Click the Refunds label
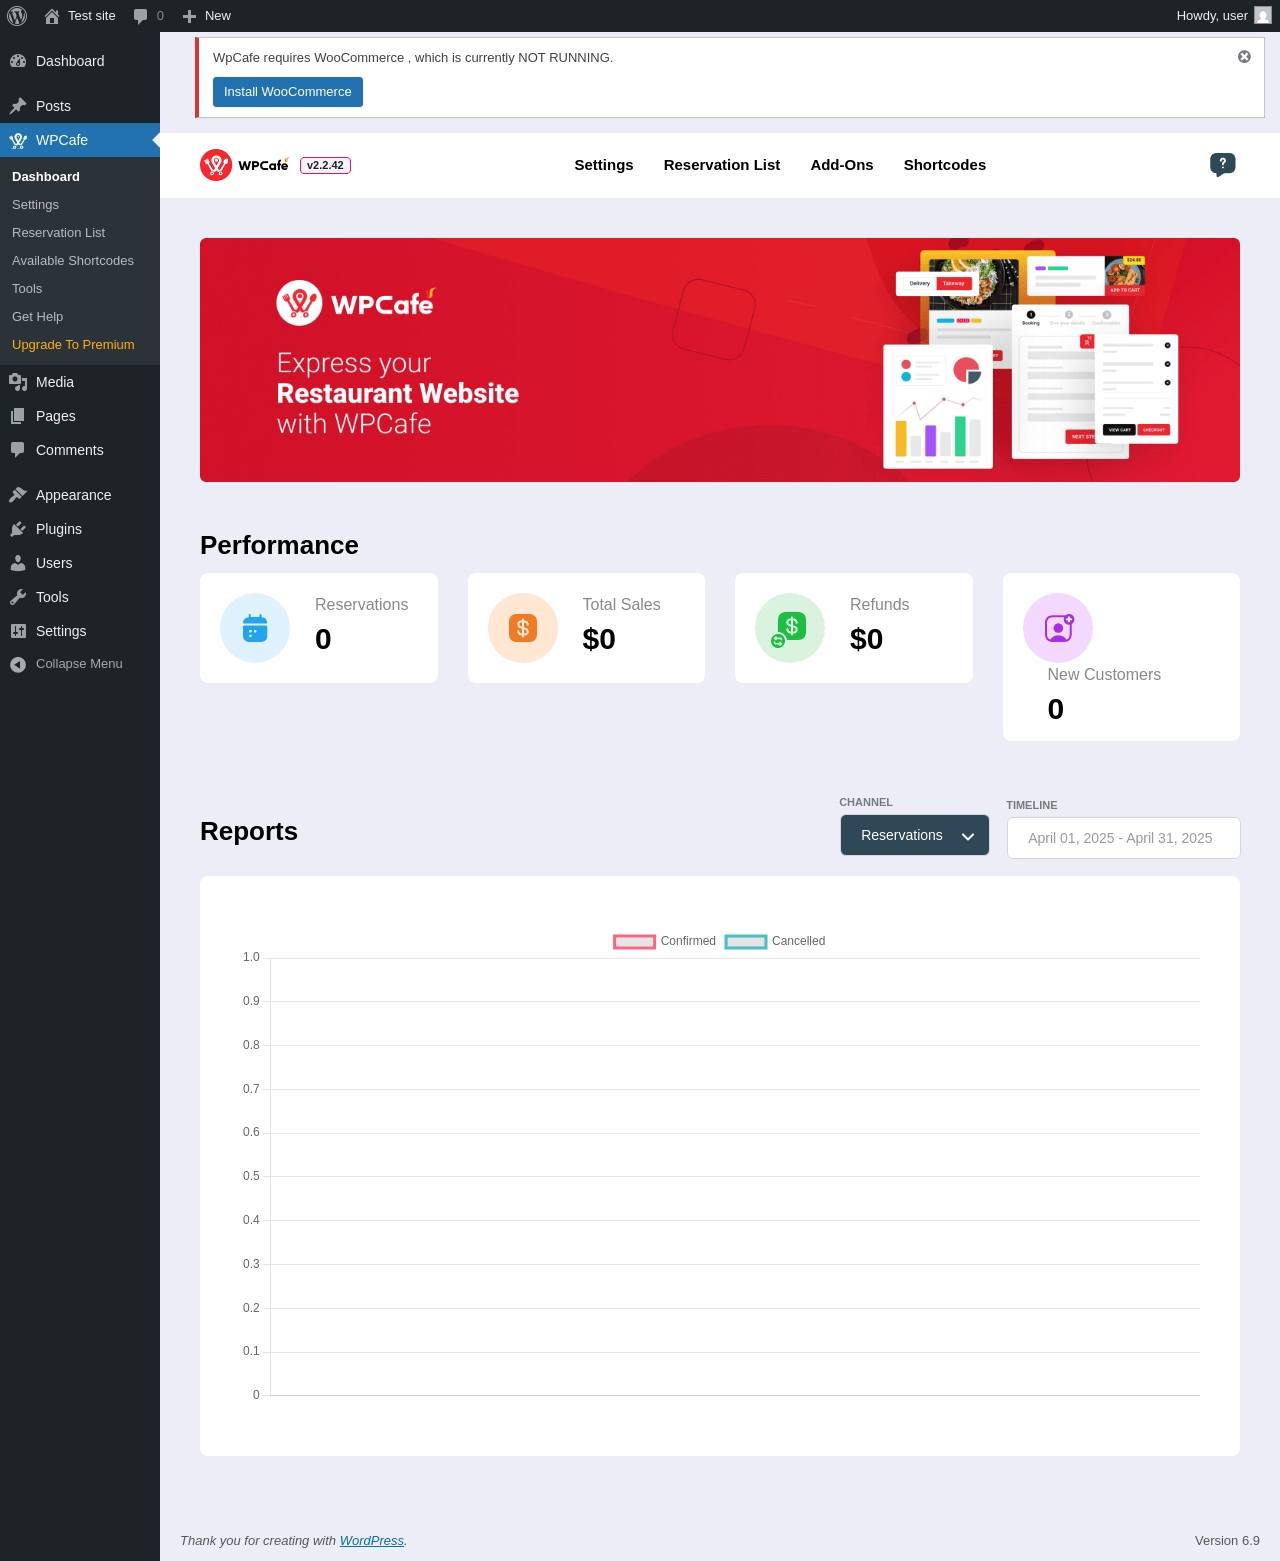The width and height of the screenshot is (1280, 1561). point(880,605)
